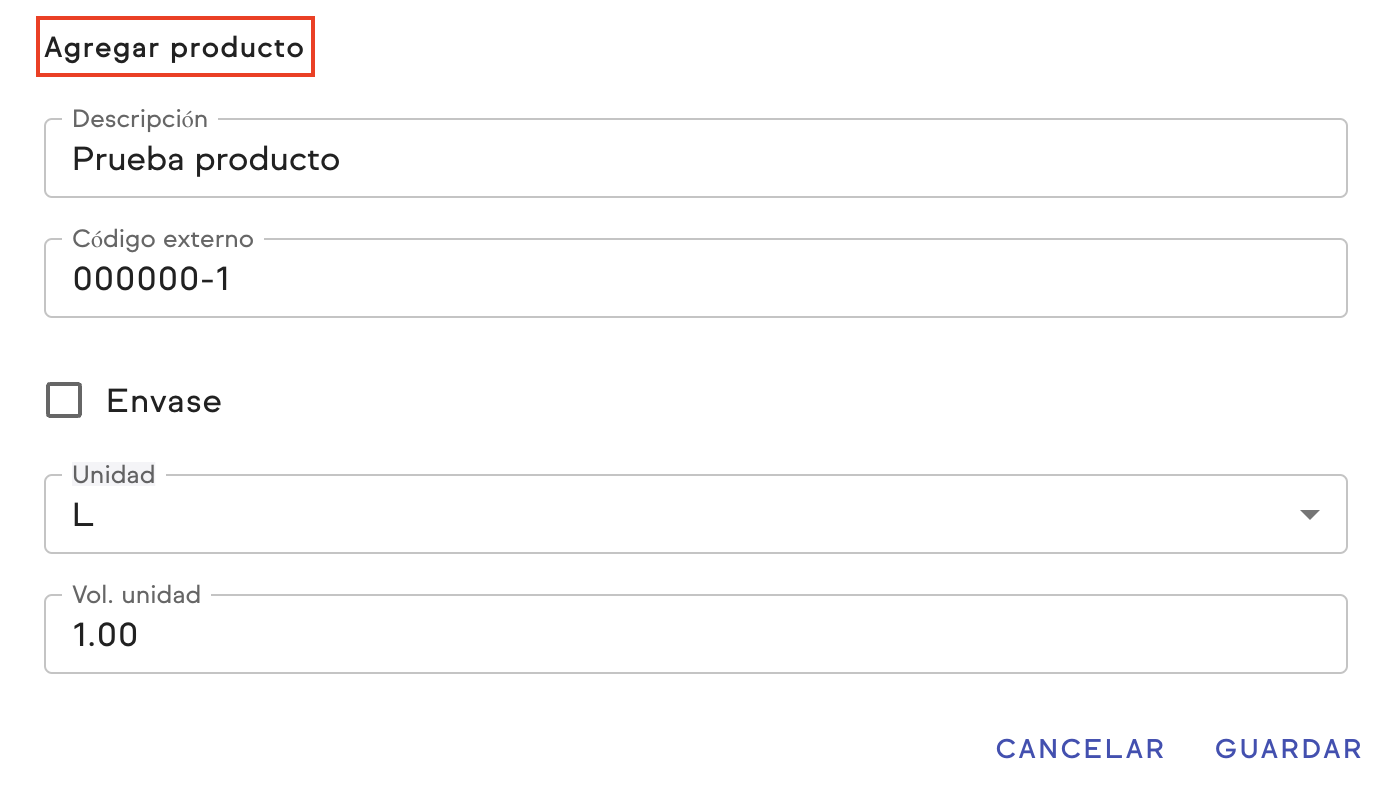The image size is (1392, 794).
Task: Open the Unidad combo box showing L
Action: click(680, 514)
